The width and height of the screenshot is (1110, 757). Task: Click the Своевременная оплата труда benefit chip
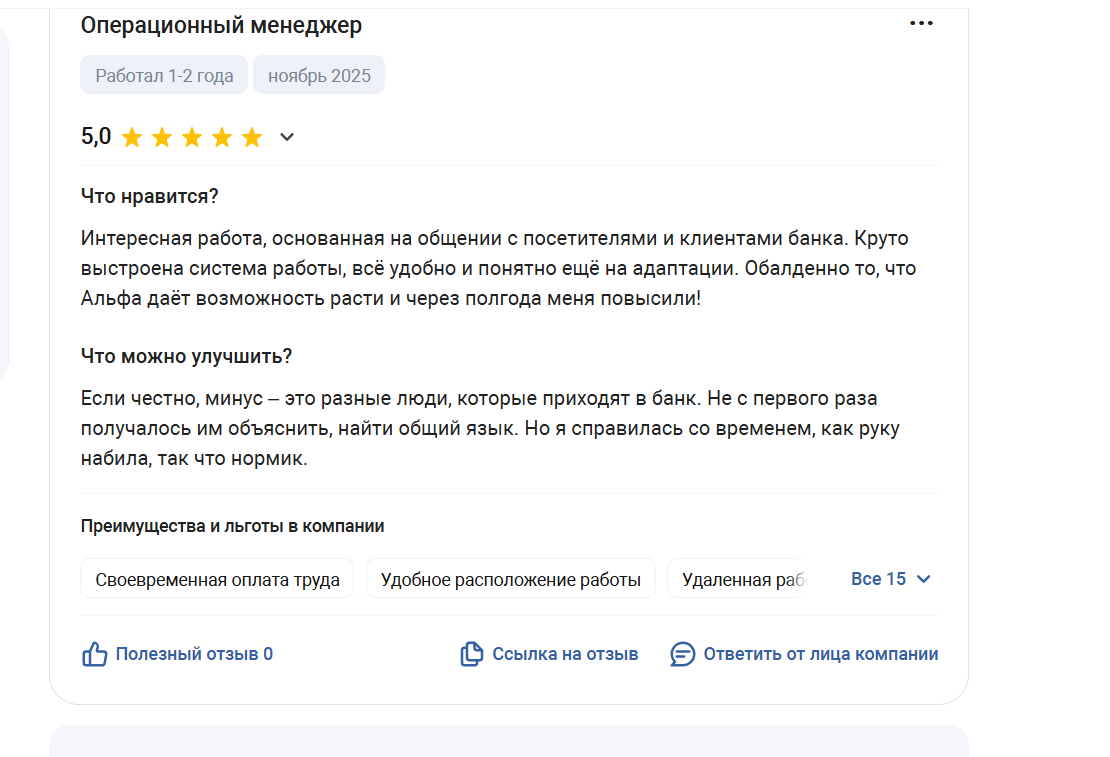[217, 579]
